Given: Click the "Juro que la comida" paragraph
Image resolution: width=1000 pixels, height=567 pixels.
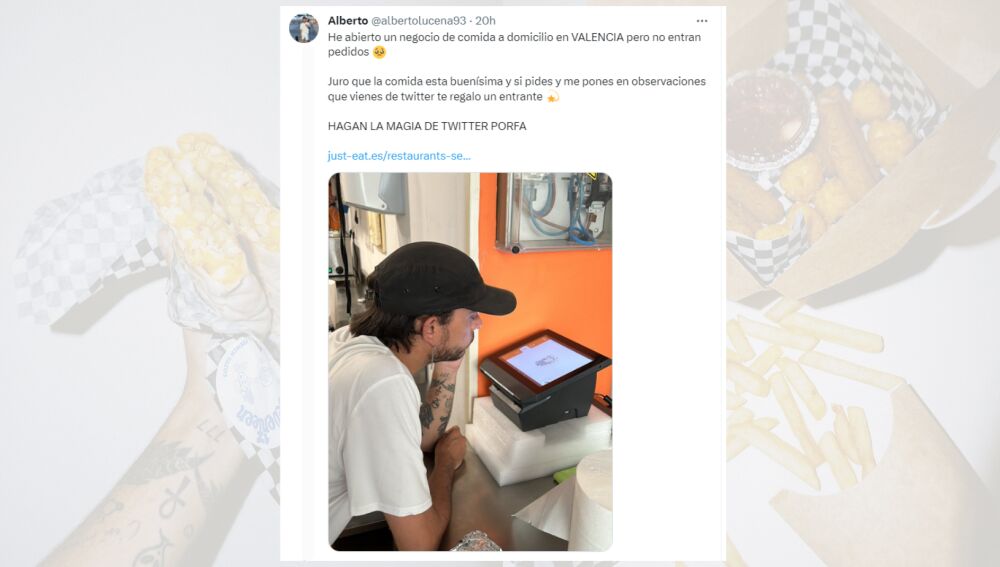Looking at the screenshot, I should pyautogui.click(x=517, y=89).
